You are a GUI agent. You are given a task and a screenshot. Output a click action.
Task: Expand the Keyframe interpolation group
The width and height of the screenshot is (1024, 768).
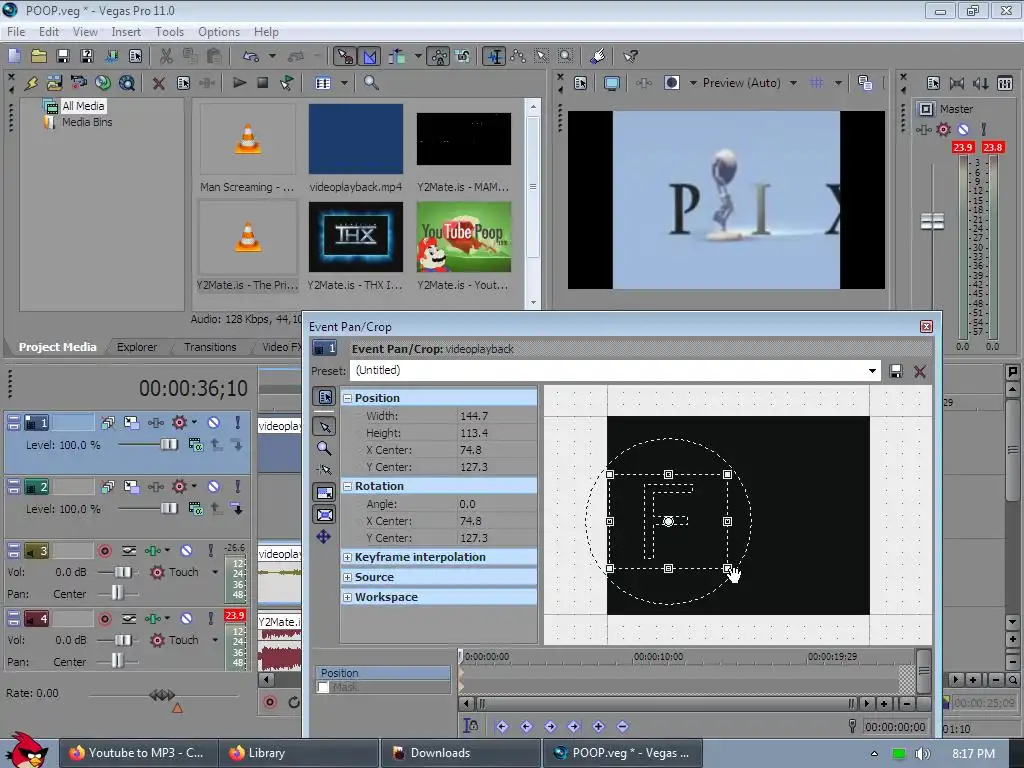(x=347, y=558)
